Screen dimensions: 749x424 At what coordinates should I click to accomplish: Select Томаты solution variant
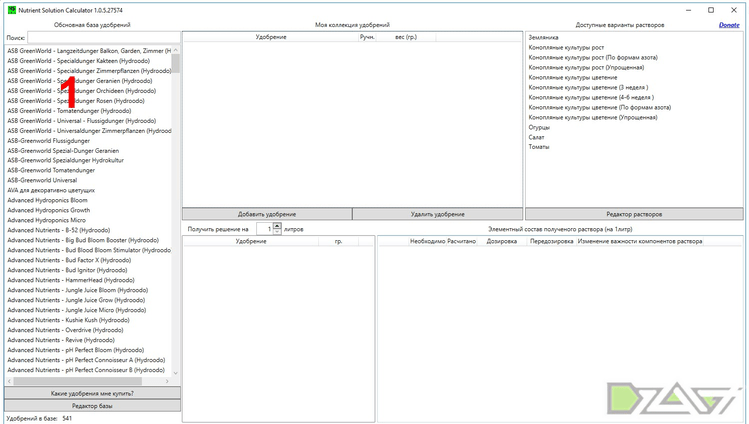(539, 147)
